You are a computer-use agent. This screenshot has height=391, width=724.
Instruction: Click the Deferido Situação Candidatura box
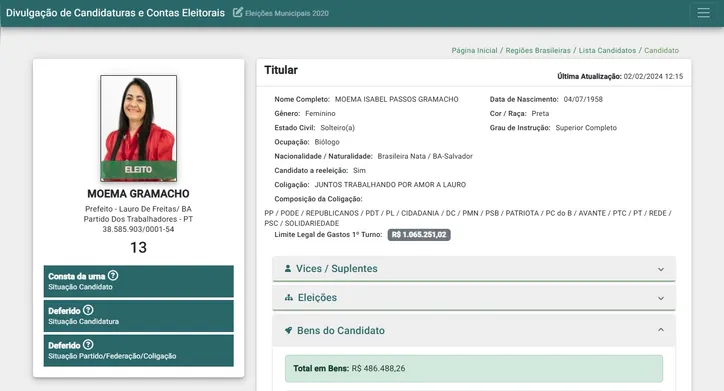point(139,316)
